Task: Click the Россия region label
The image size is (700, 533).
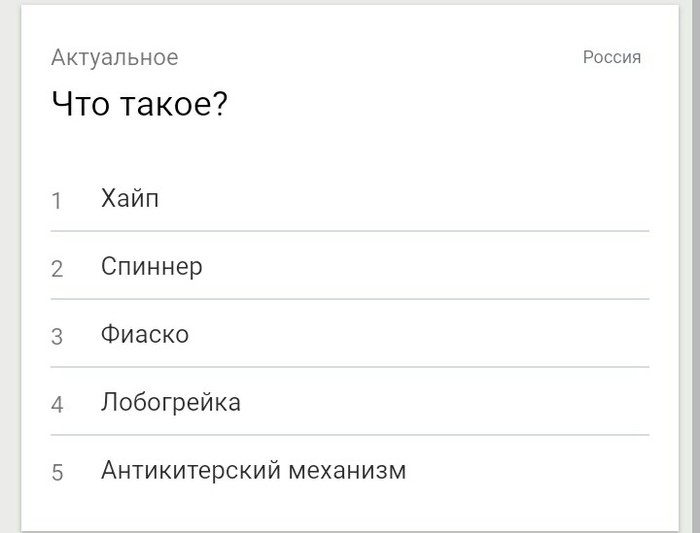Action: click(611, 57)
